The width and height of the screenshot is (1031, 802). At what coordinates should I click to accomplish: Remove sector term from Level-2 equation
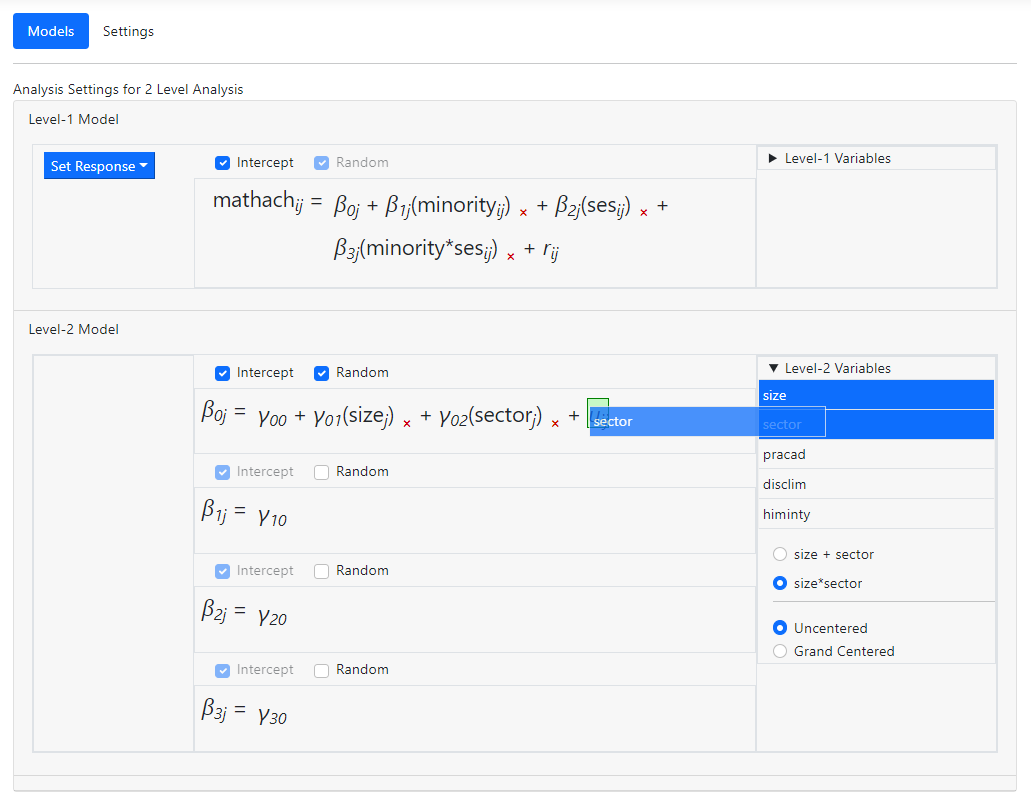[x=555, y=423]
